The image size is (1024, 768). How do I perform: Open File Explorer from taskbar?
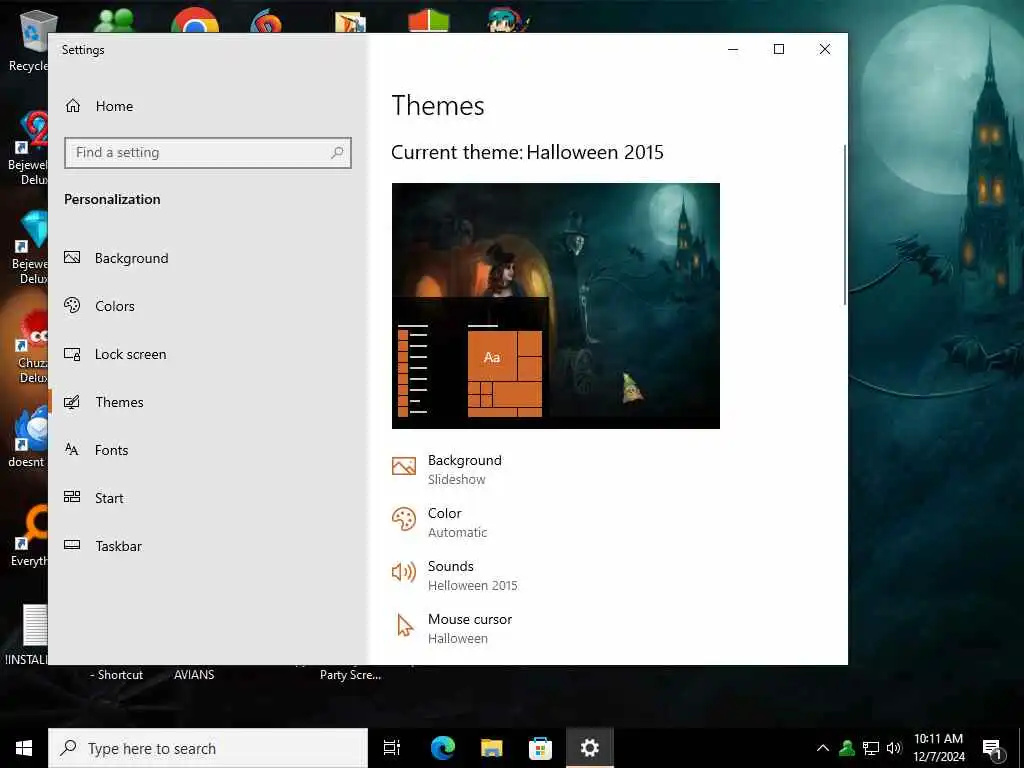[x=492, y=748]
